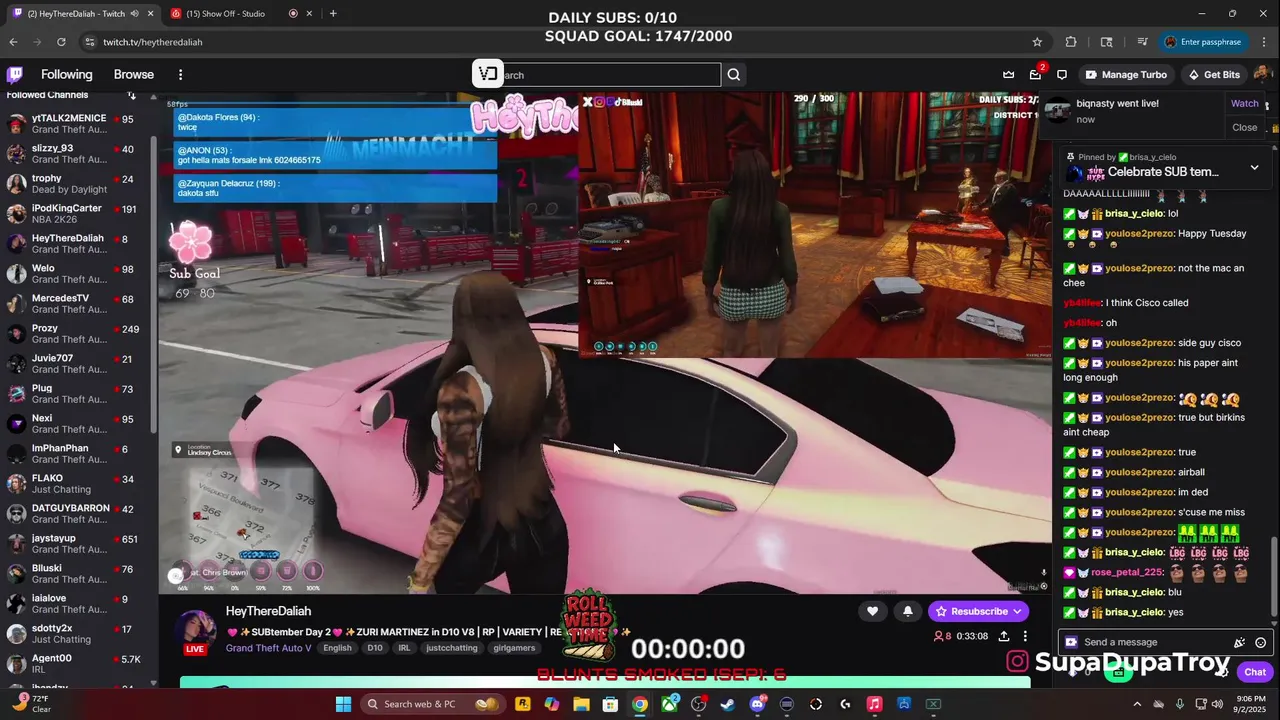
Task: Open HeyThereDaliah channel name link
Action: point(268,611)
